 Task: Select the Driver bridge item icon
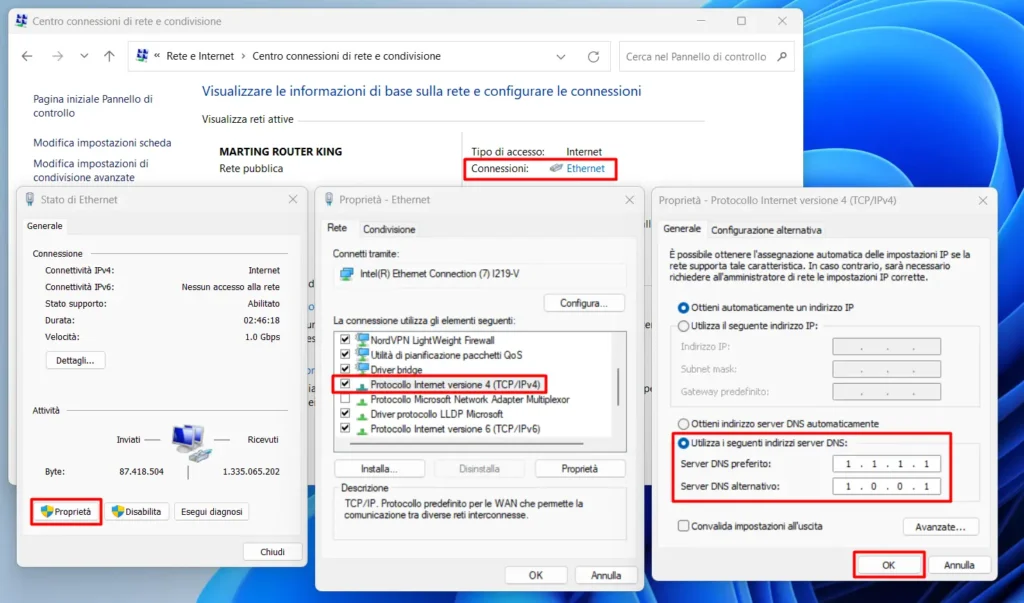tap(362, 369)
